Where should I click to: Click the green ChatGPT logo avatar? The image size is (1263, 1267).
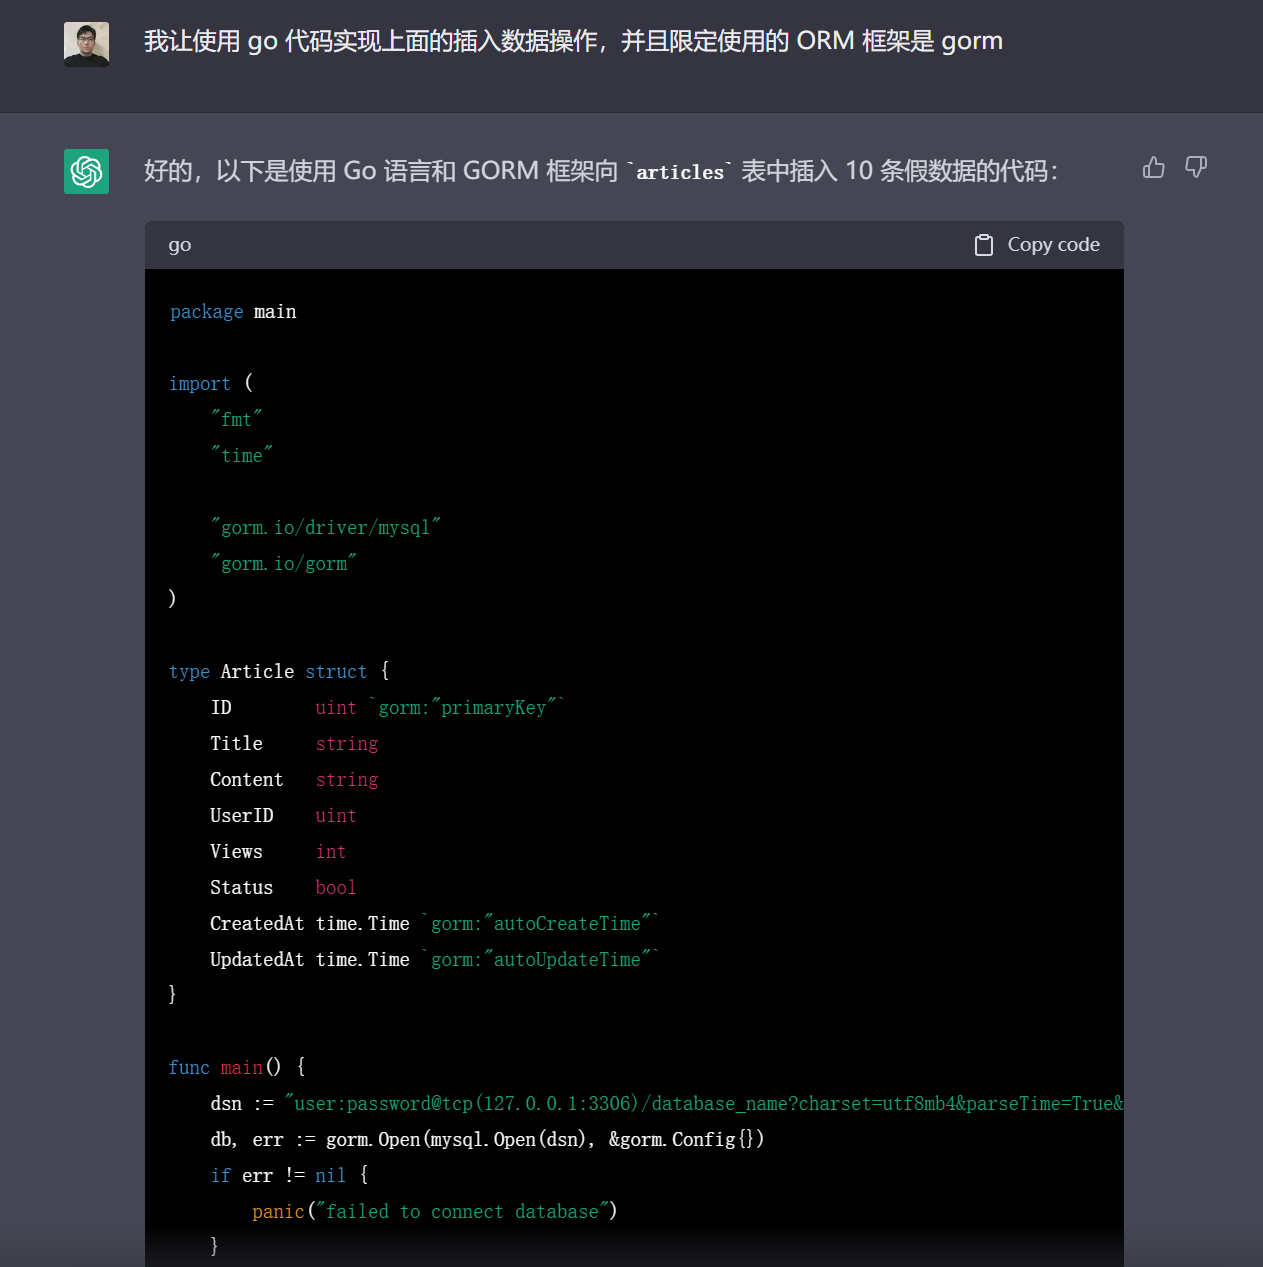[87, 171]
